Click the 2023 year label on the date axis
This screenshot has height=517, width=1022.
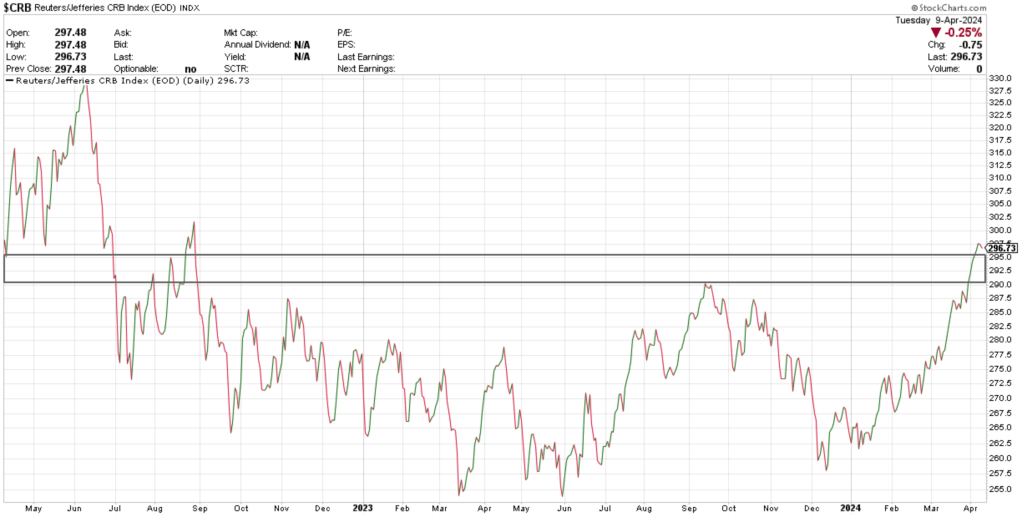coord(363,507)
